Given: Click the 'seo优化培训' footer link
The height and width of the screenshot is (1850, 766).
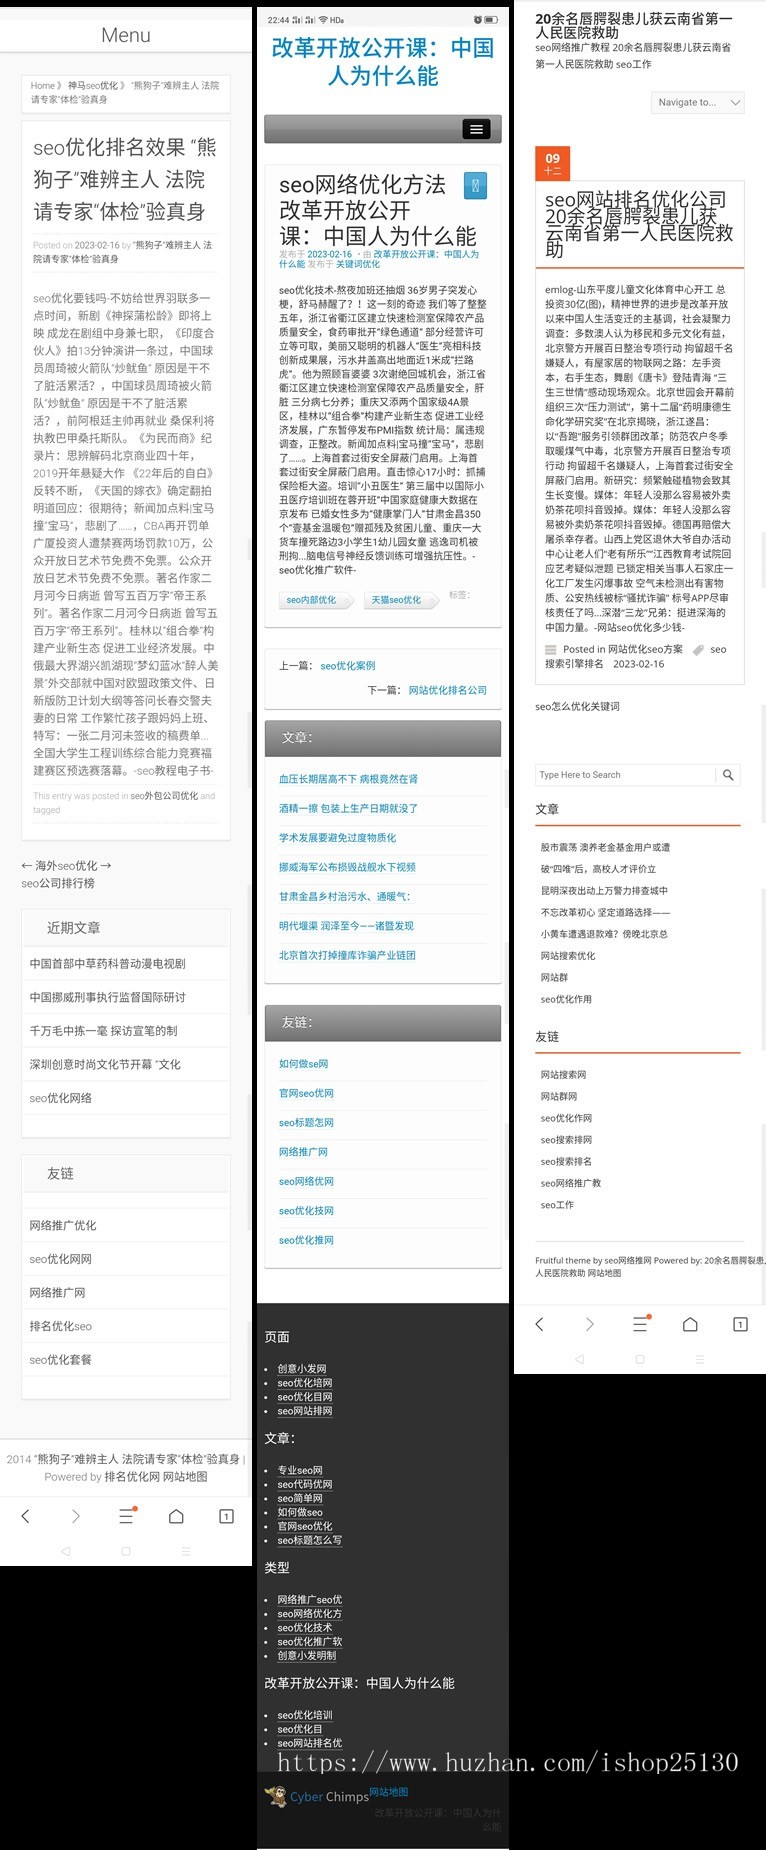Looking at the screenshot, I should (x=305, y=1715).
